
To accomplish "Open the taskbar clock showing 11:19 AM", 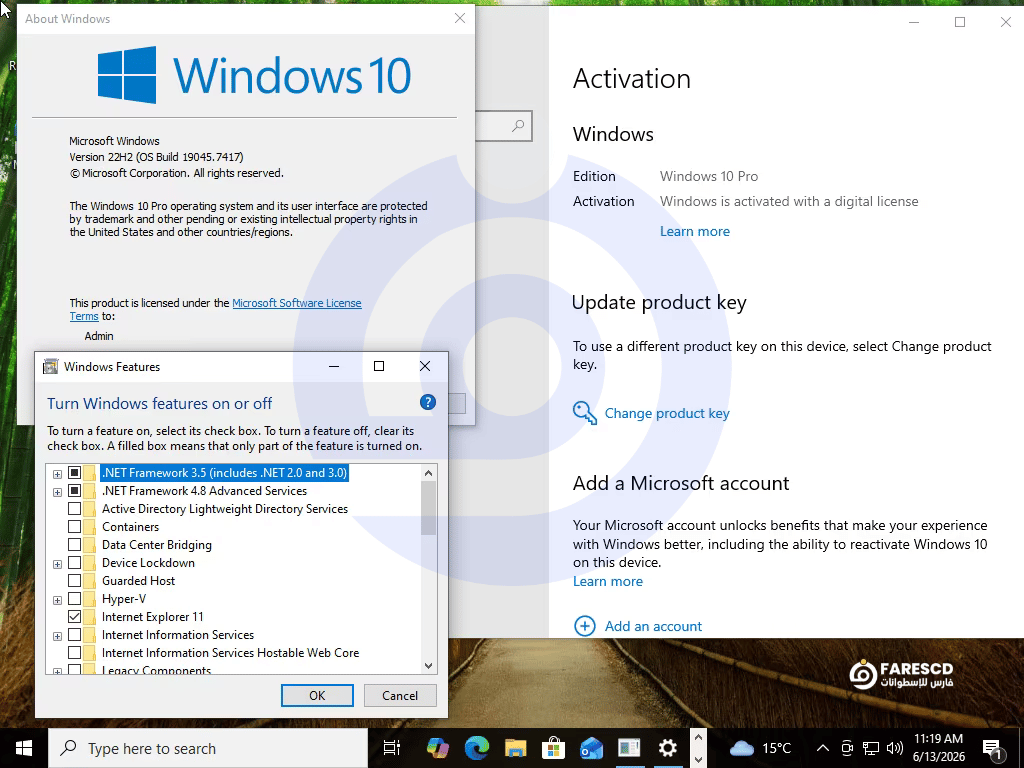I will (x=938, y=748).
